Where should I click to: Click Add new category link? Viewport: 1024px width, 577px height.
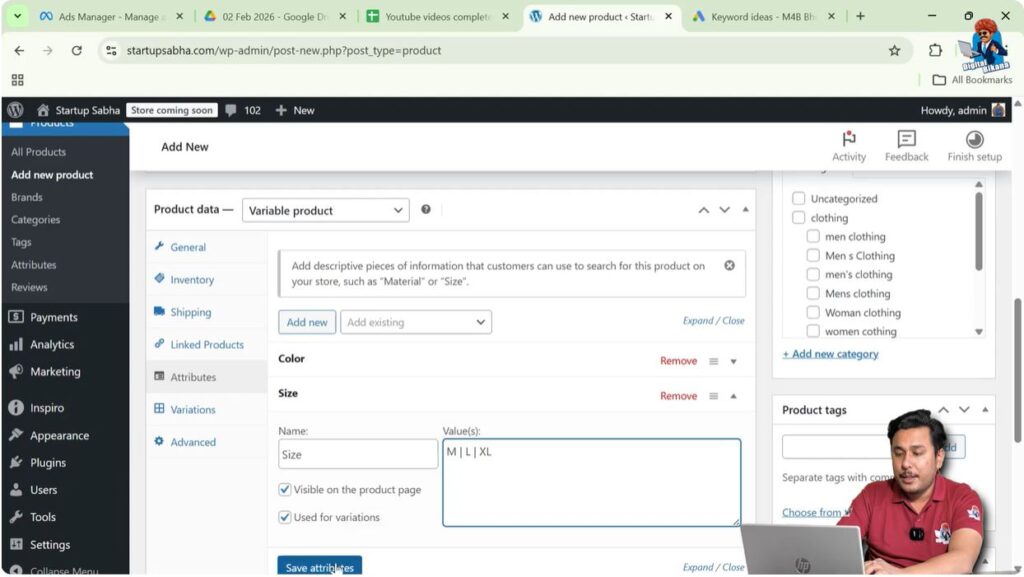[830, 354]
